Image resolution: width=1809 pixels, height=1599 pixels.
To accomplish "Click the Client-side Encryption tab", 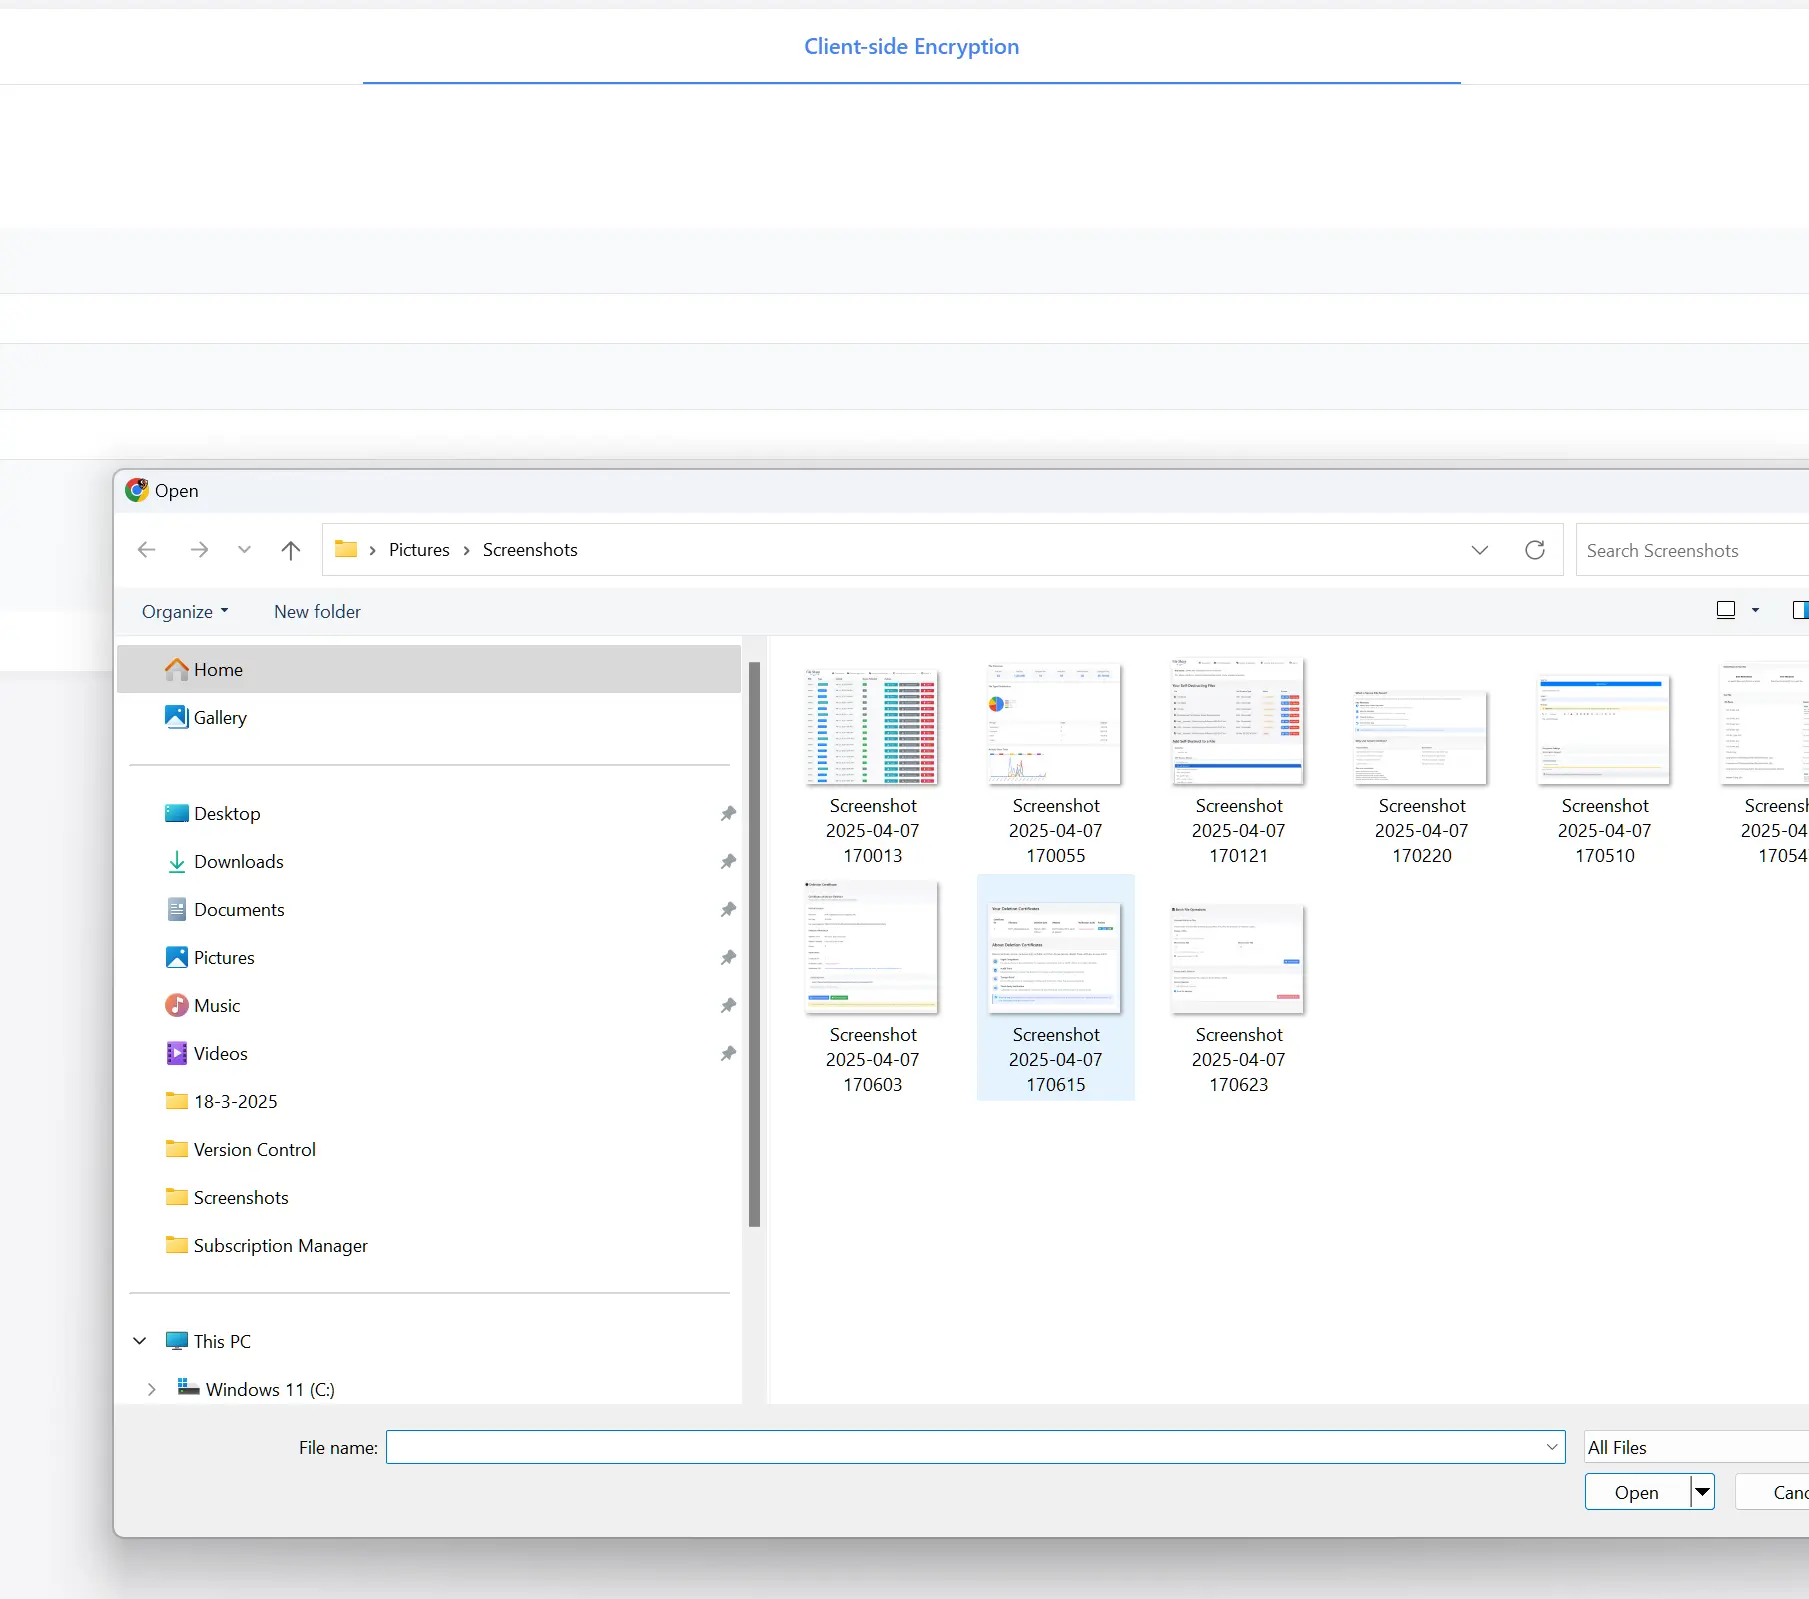I will tap(911, 47).
